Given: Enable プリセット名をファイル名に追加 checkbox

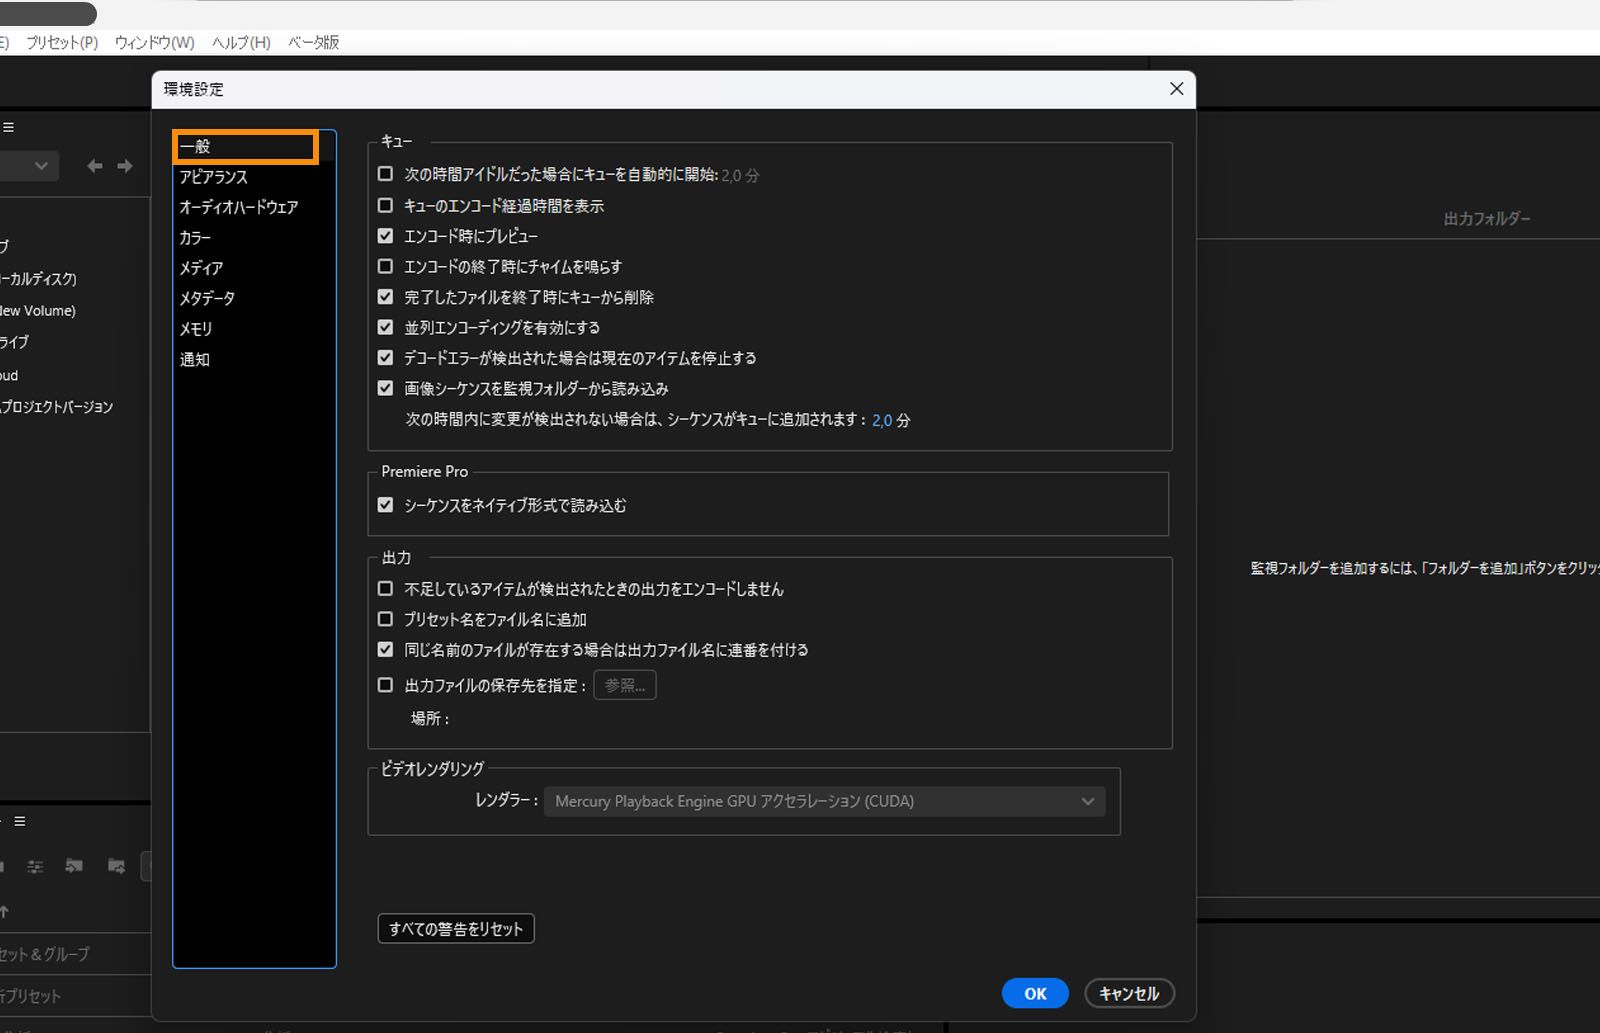Looking at the screenshot, I should pyautogui.click(x=385, y=618).
